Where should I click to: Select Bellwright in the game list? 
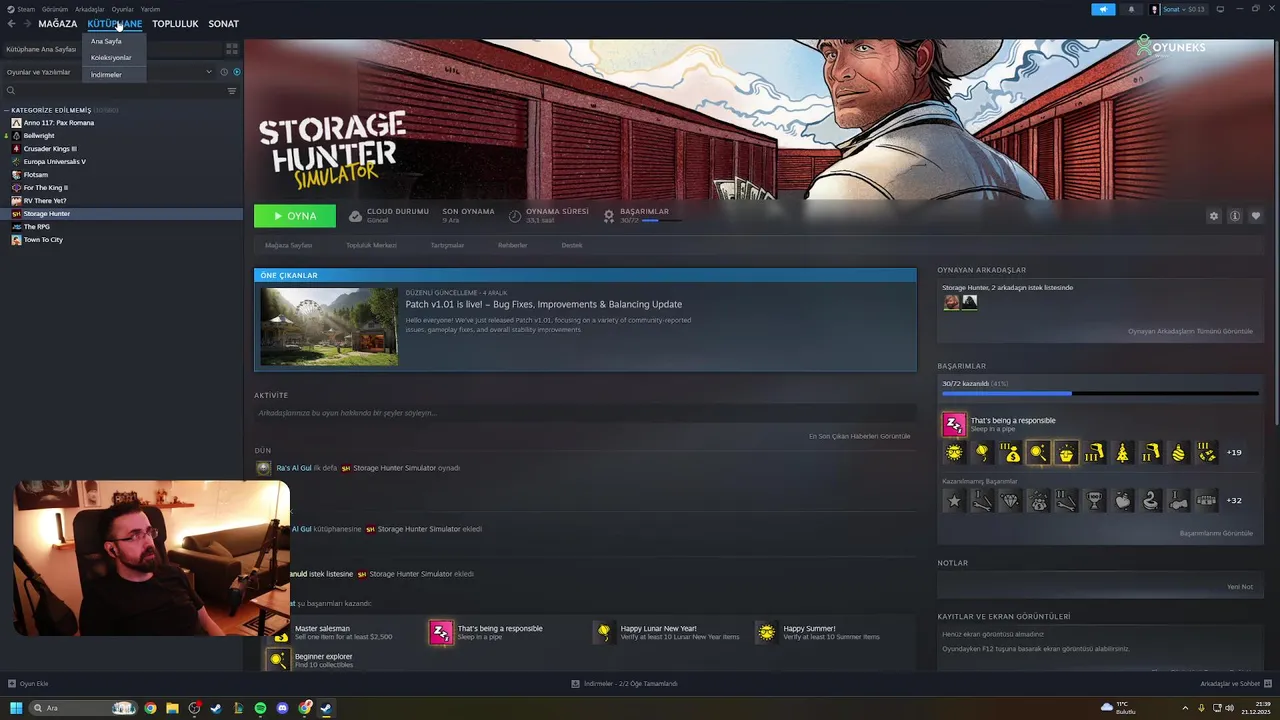pos(39,136)
